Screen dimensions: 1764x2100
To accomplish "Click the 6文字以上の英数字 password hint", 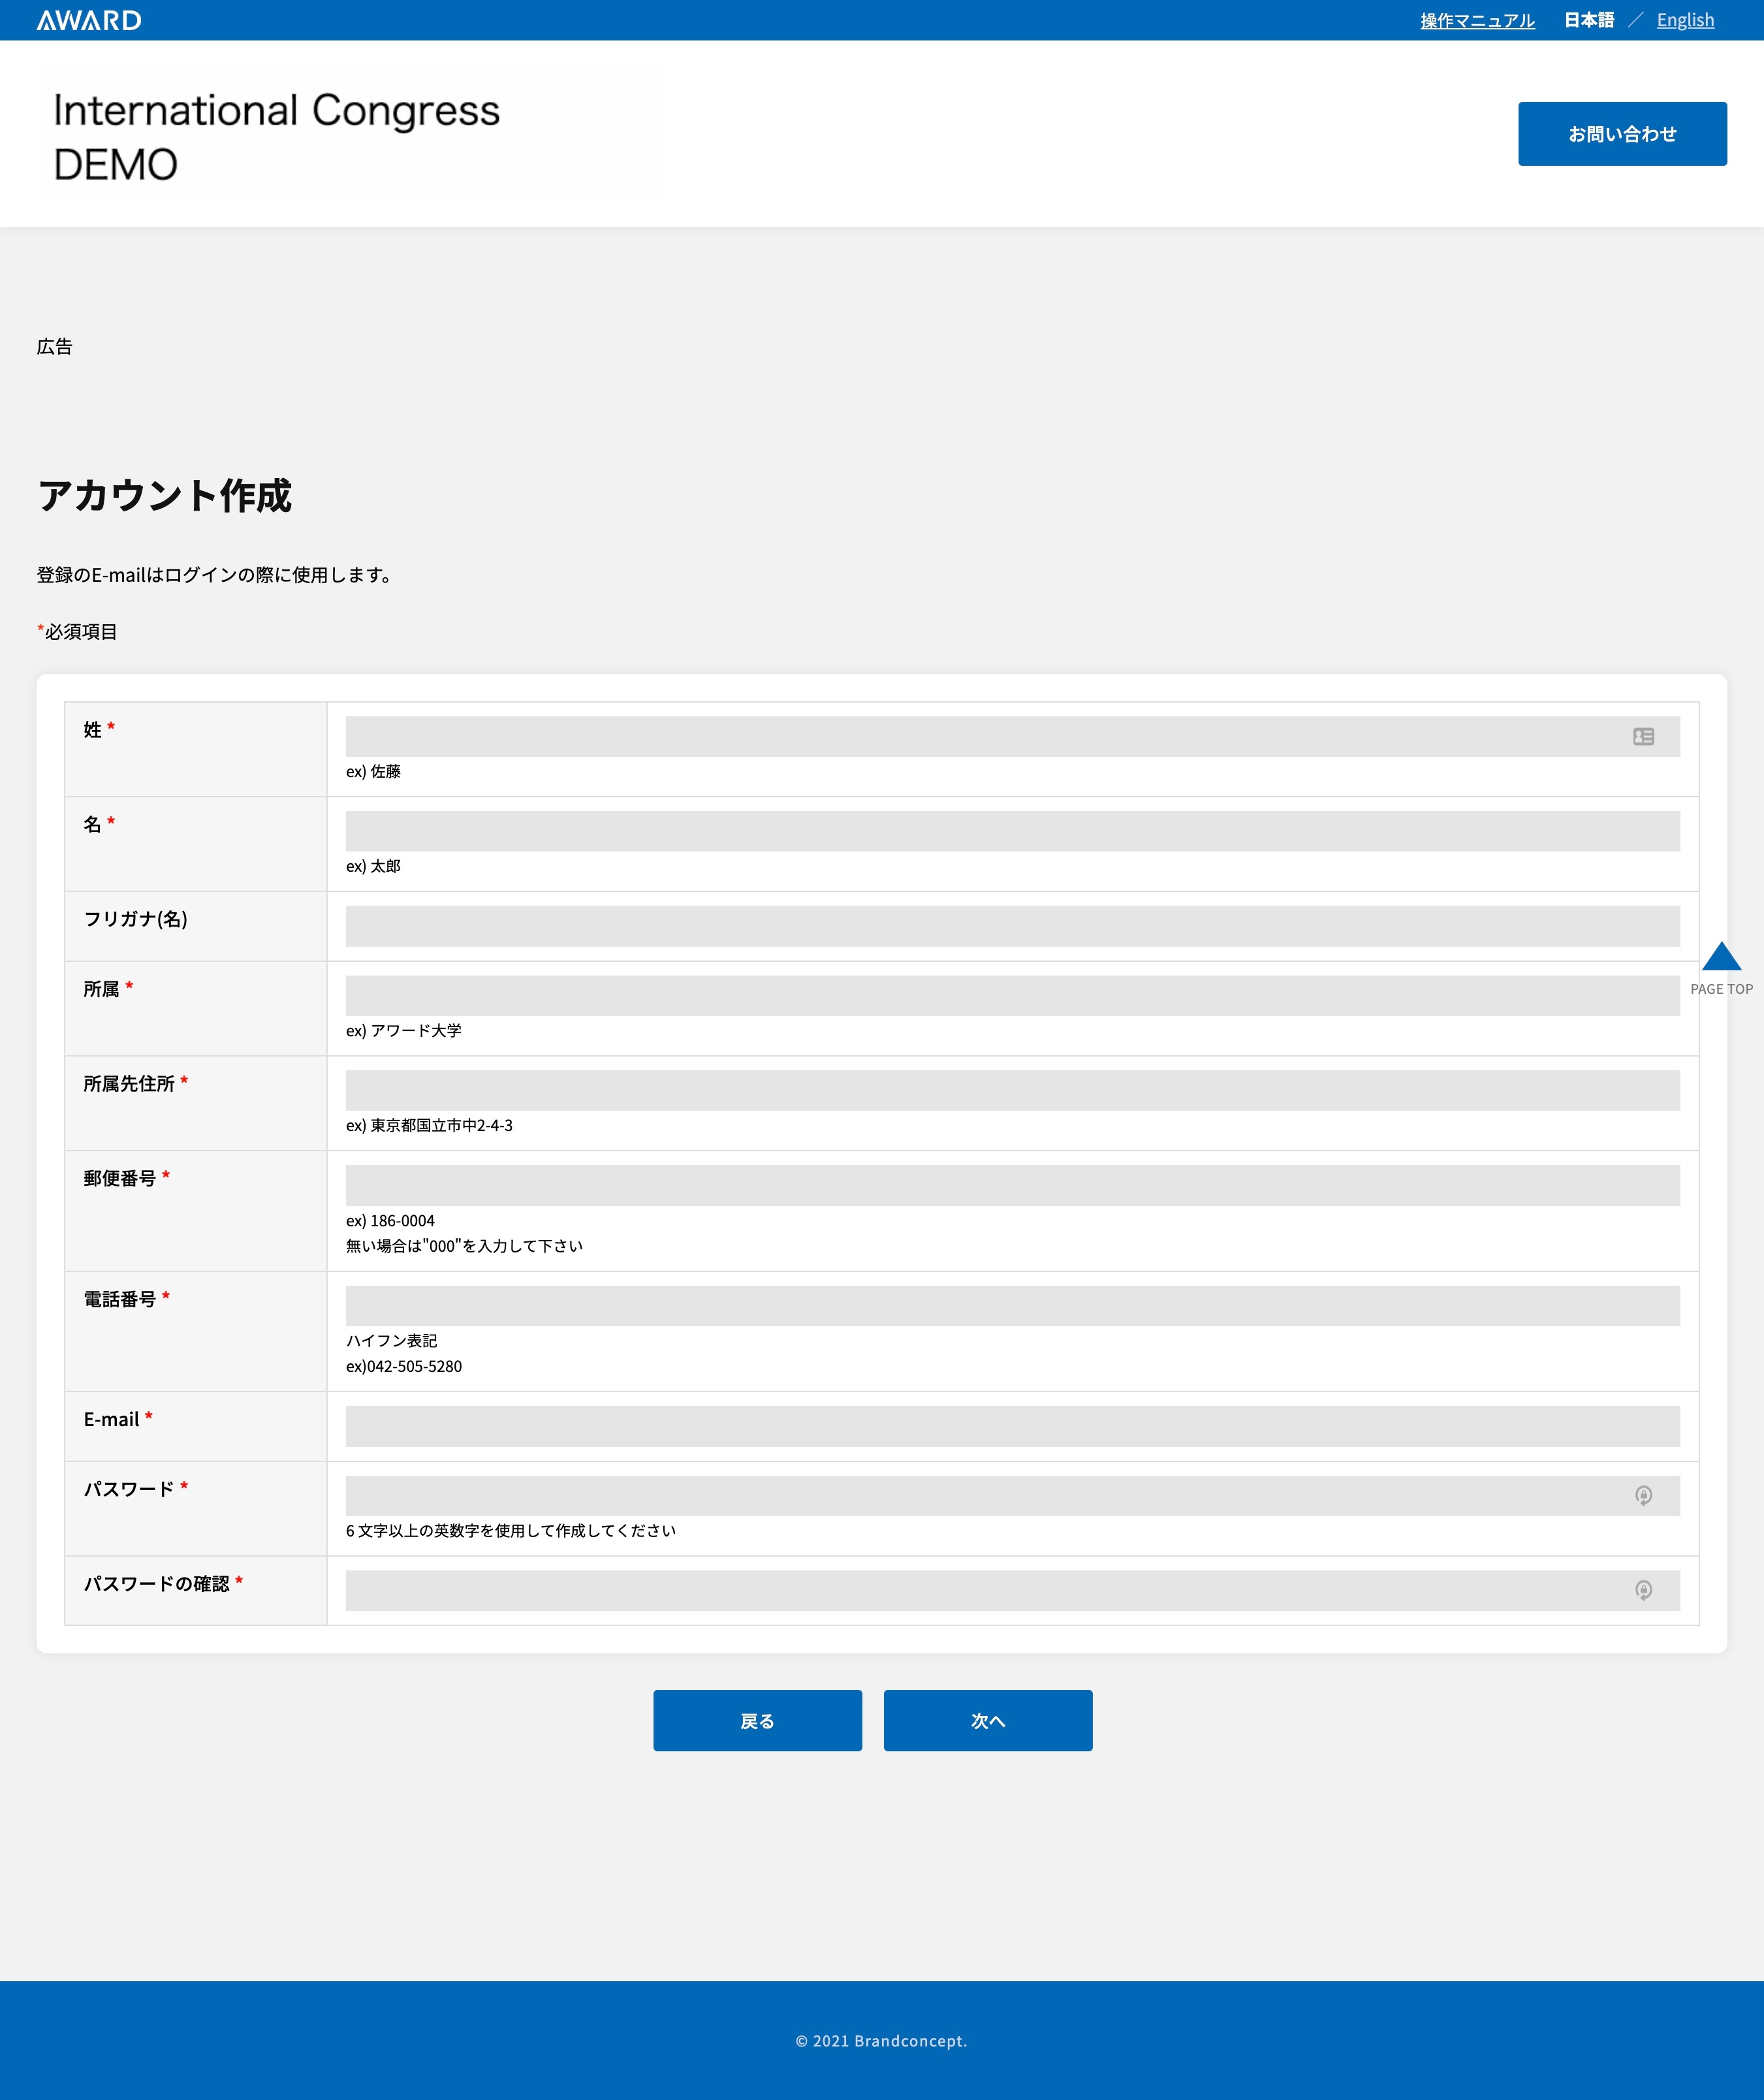I will tap(511, 1530).
